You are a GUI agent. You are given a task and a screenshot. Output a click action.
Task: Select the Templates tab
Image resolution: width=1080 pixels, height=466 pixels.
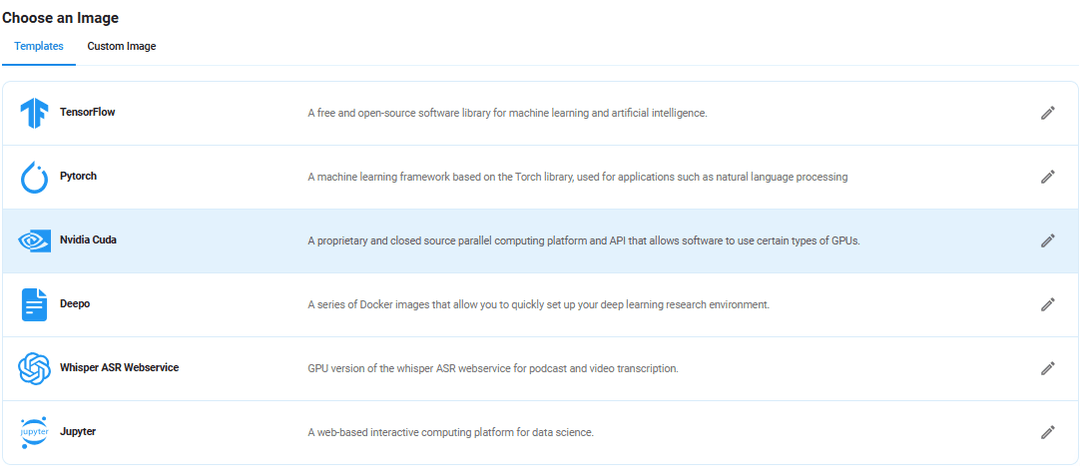pyautogui.click(x=39, y=47)
